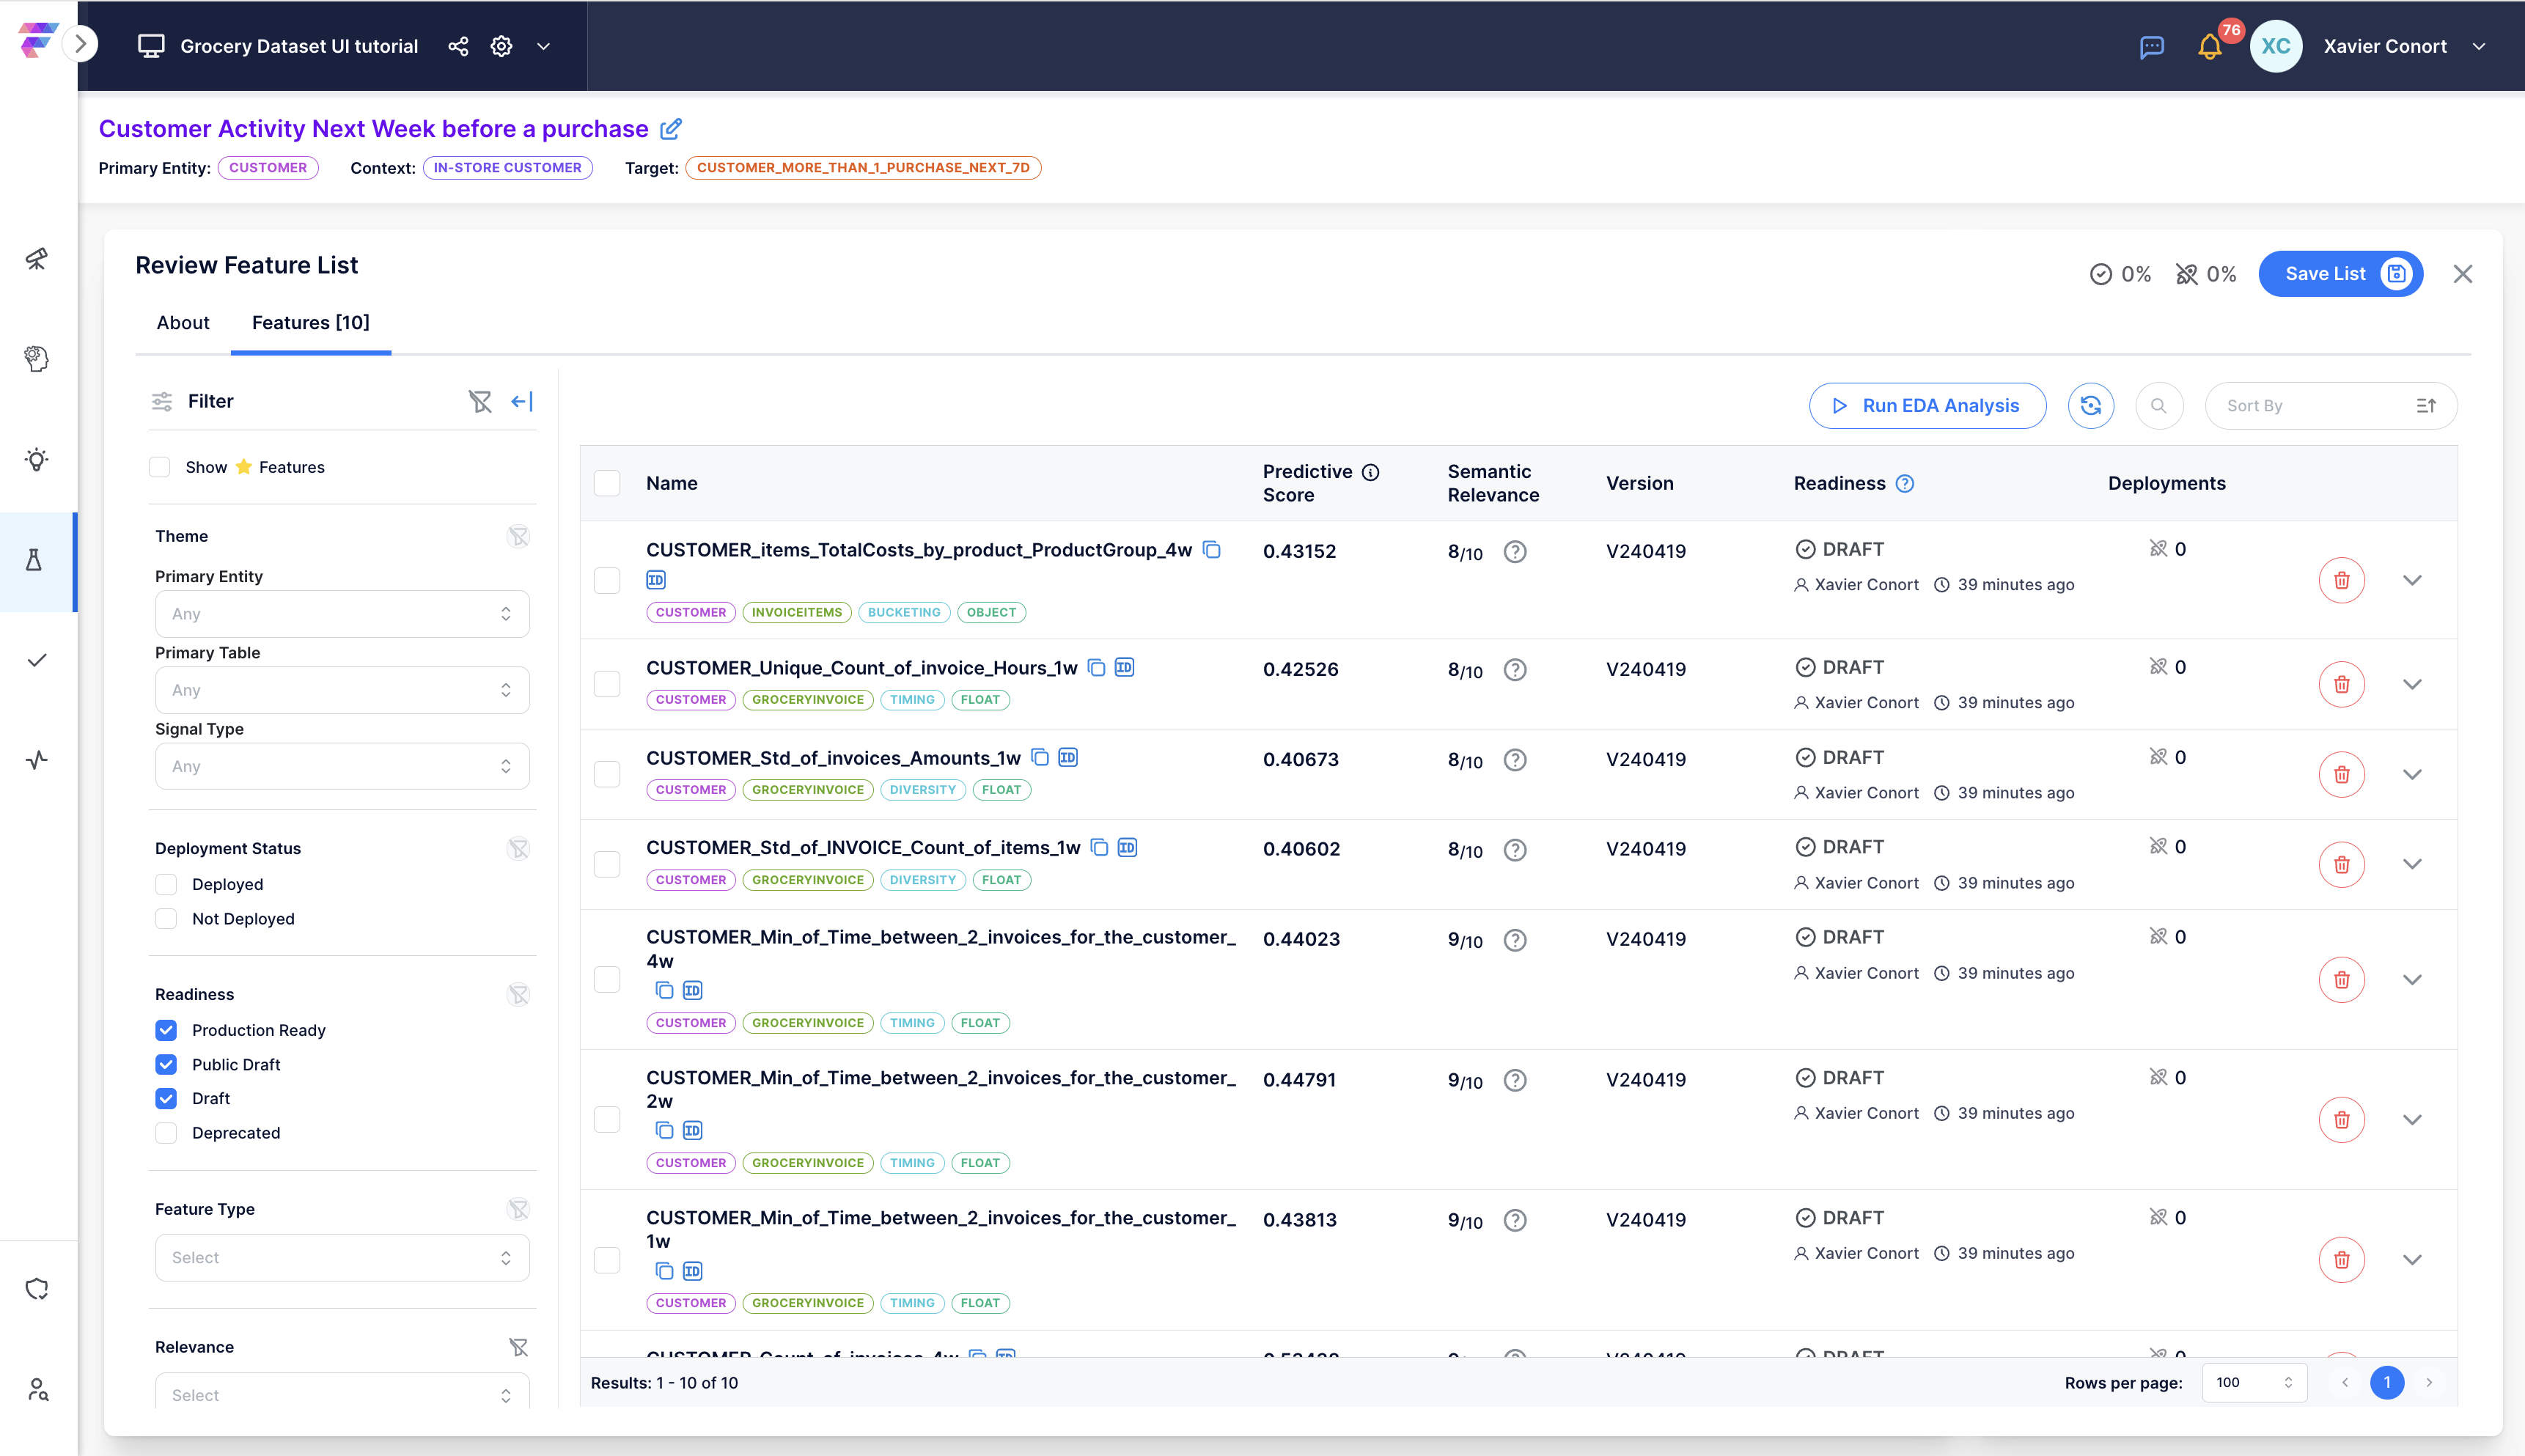The height and width of the screenshot is (1456, 2525).
Task: Close the Review Feature List panel
Action: click(x=2462, y=274)
